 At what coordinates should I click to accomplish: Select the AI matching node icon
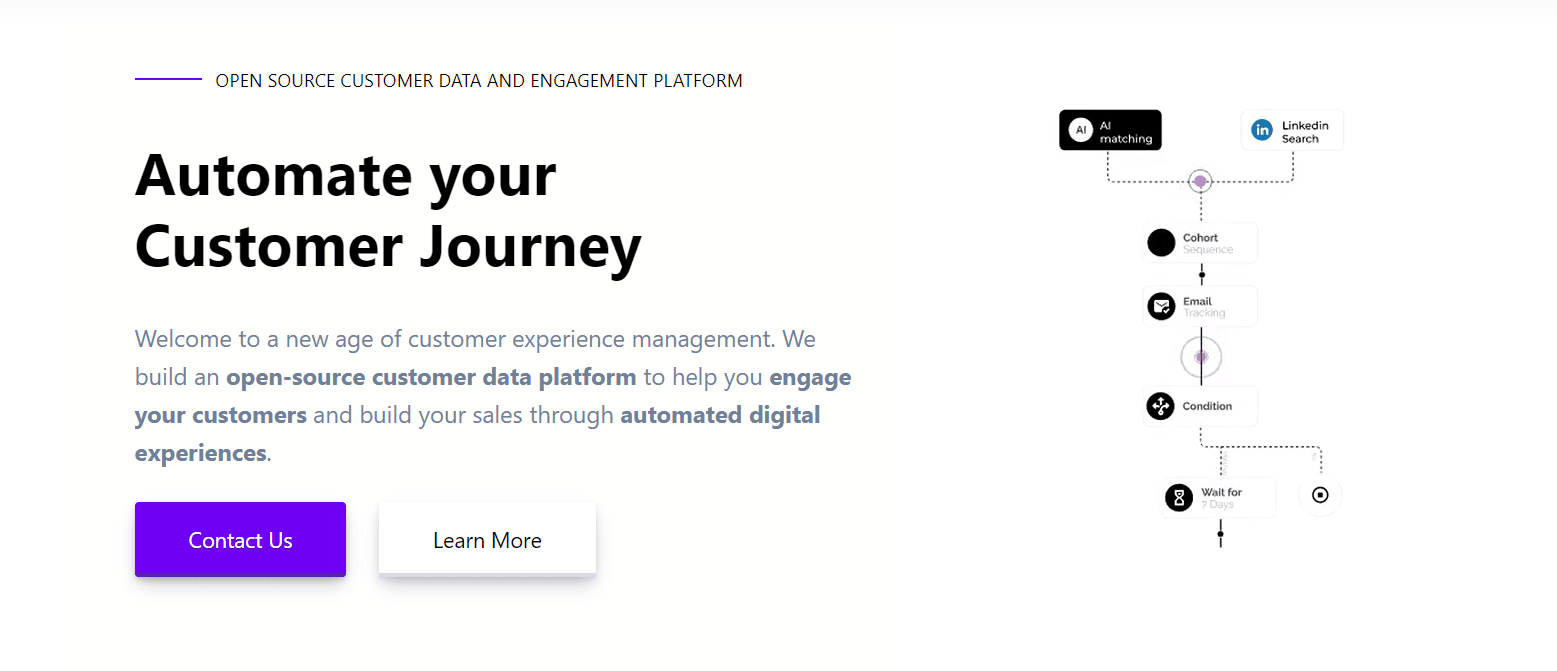coord(1081,129)
